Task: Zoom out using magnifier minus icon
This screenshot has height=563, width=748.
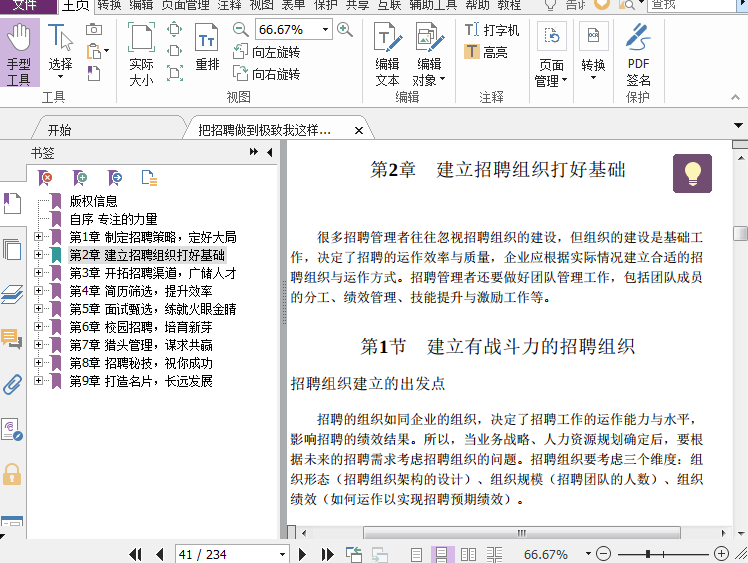Action: [240, 30]
